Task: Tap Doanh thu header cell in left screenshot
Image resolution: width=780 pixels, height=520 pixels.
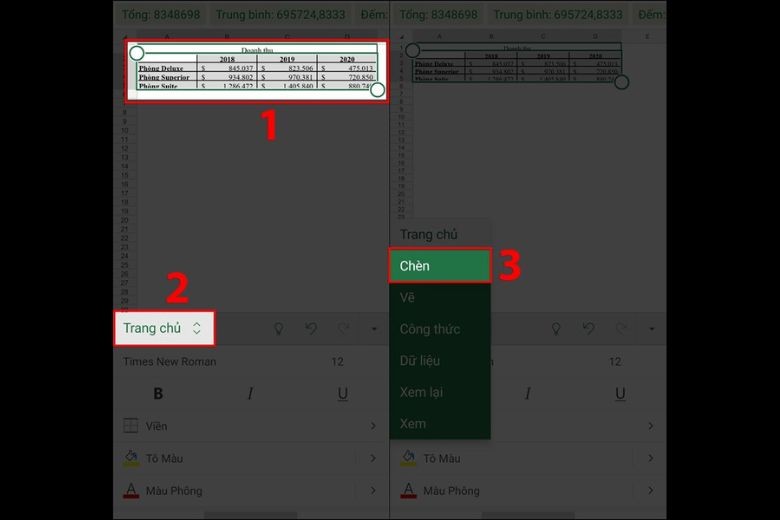Action: [257, 50]
